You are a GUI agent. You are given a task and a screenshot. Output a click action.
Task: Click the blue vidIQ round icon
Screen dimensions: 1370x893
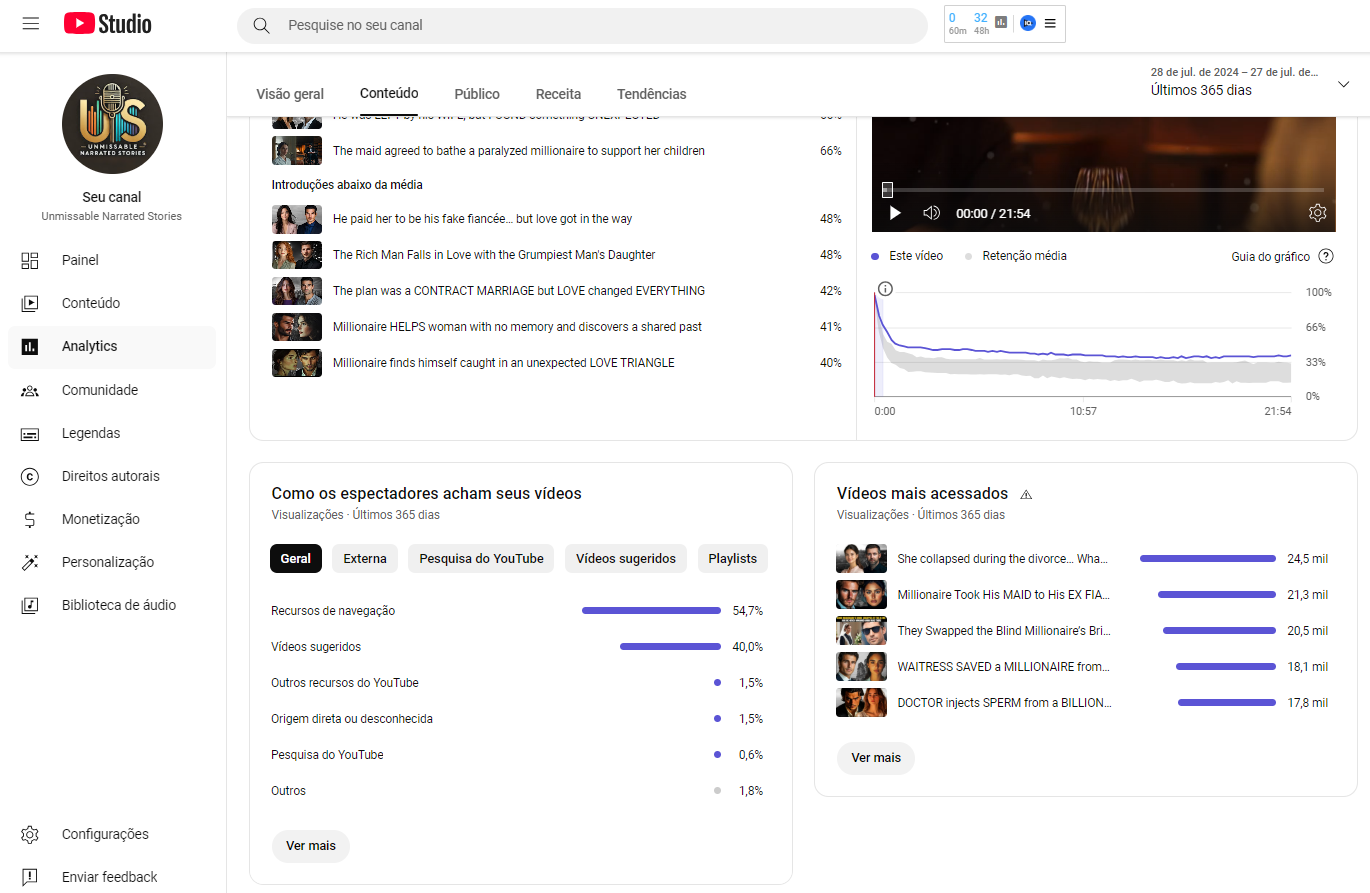click(1027, 23)
